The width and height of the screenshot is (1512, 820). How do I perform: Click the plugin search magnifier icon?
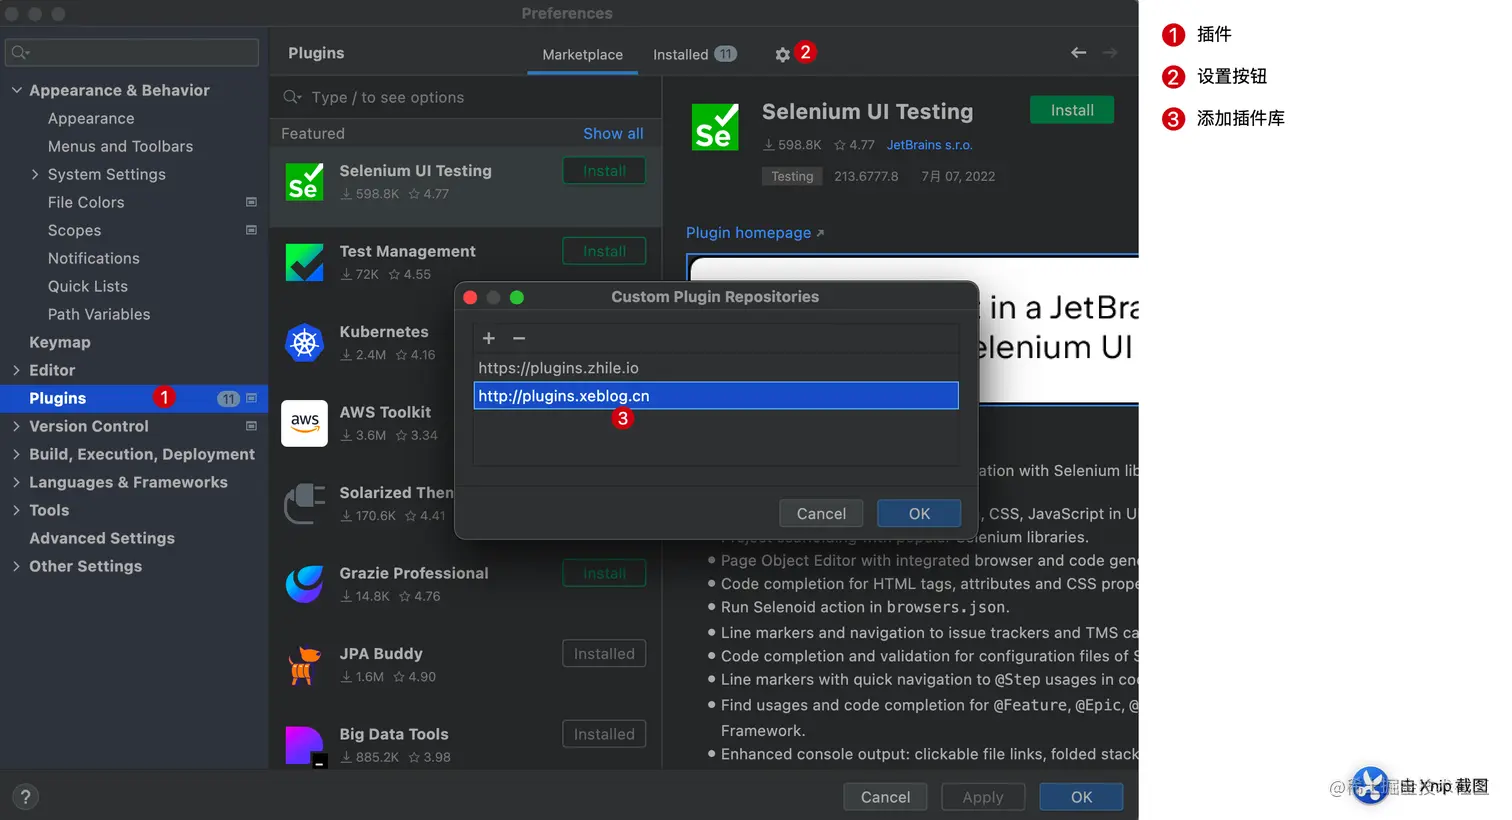pyautogui.click(x=292, y=97)
